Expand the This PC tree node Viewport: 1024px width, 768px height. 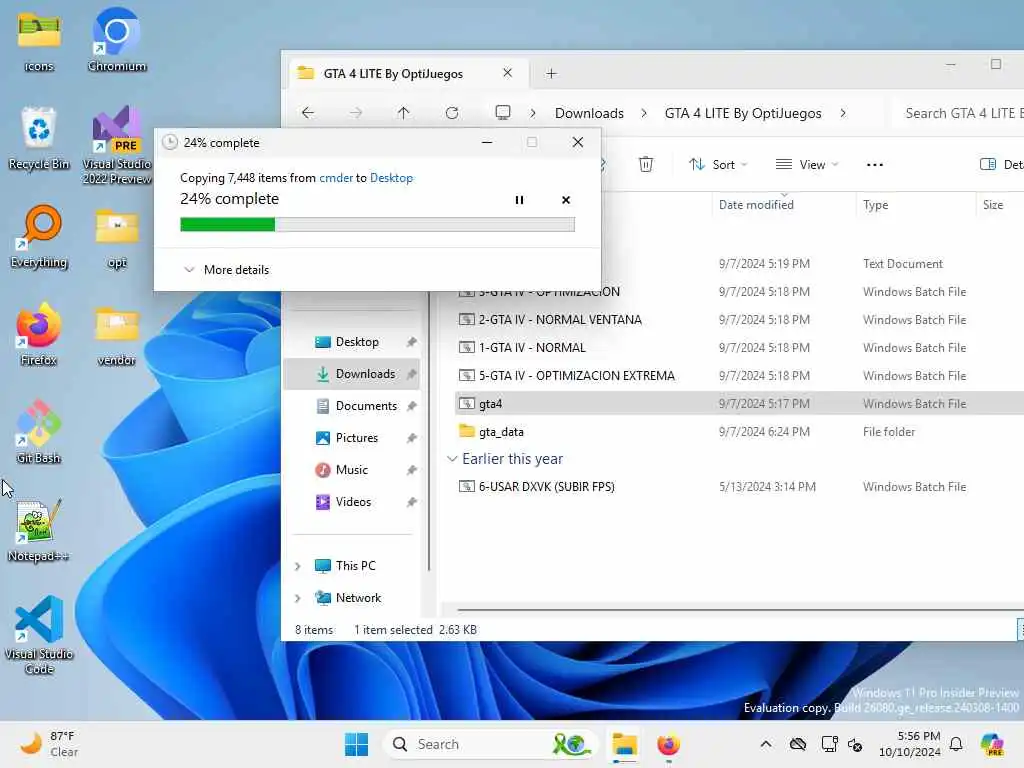tap(298, 566)
